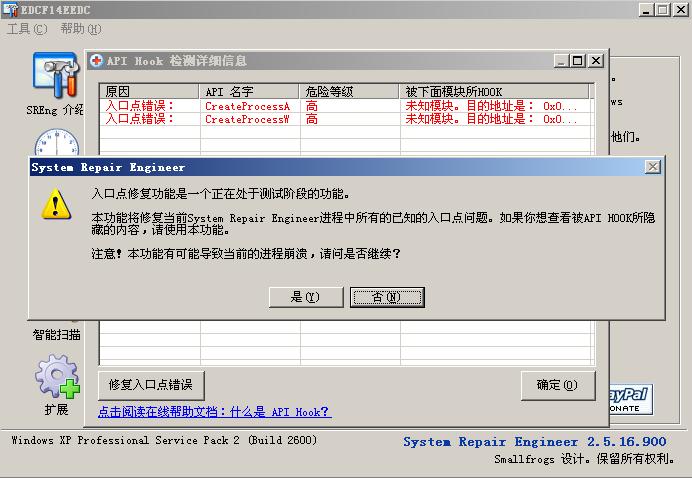Close the System Repair Engineer dialog
Viewport: 692px width, 478px height.
click(x=653, y=167)
